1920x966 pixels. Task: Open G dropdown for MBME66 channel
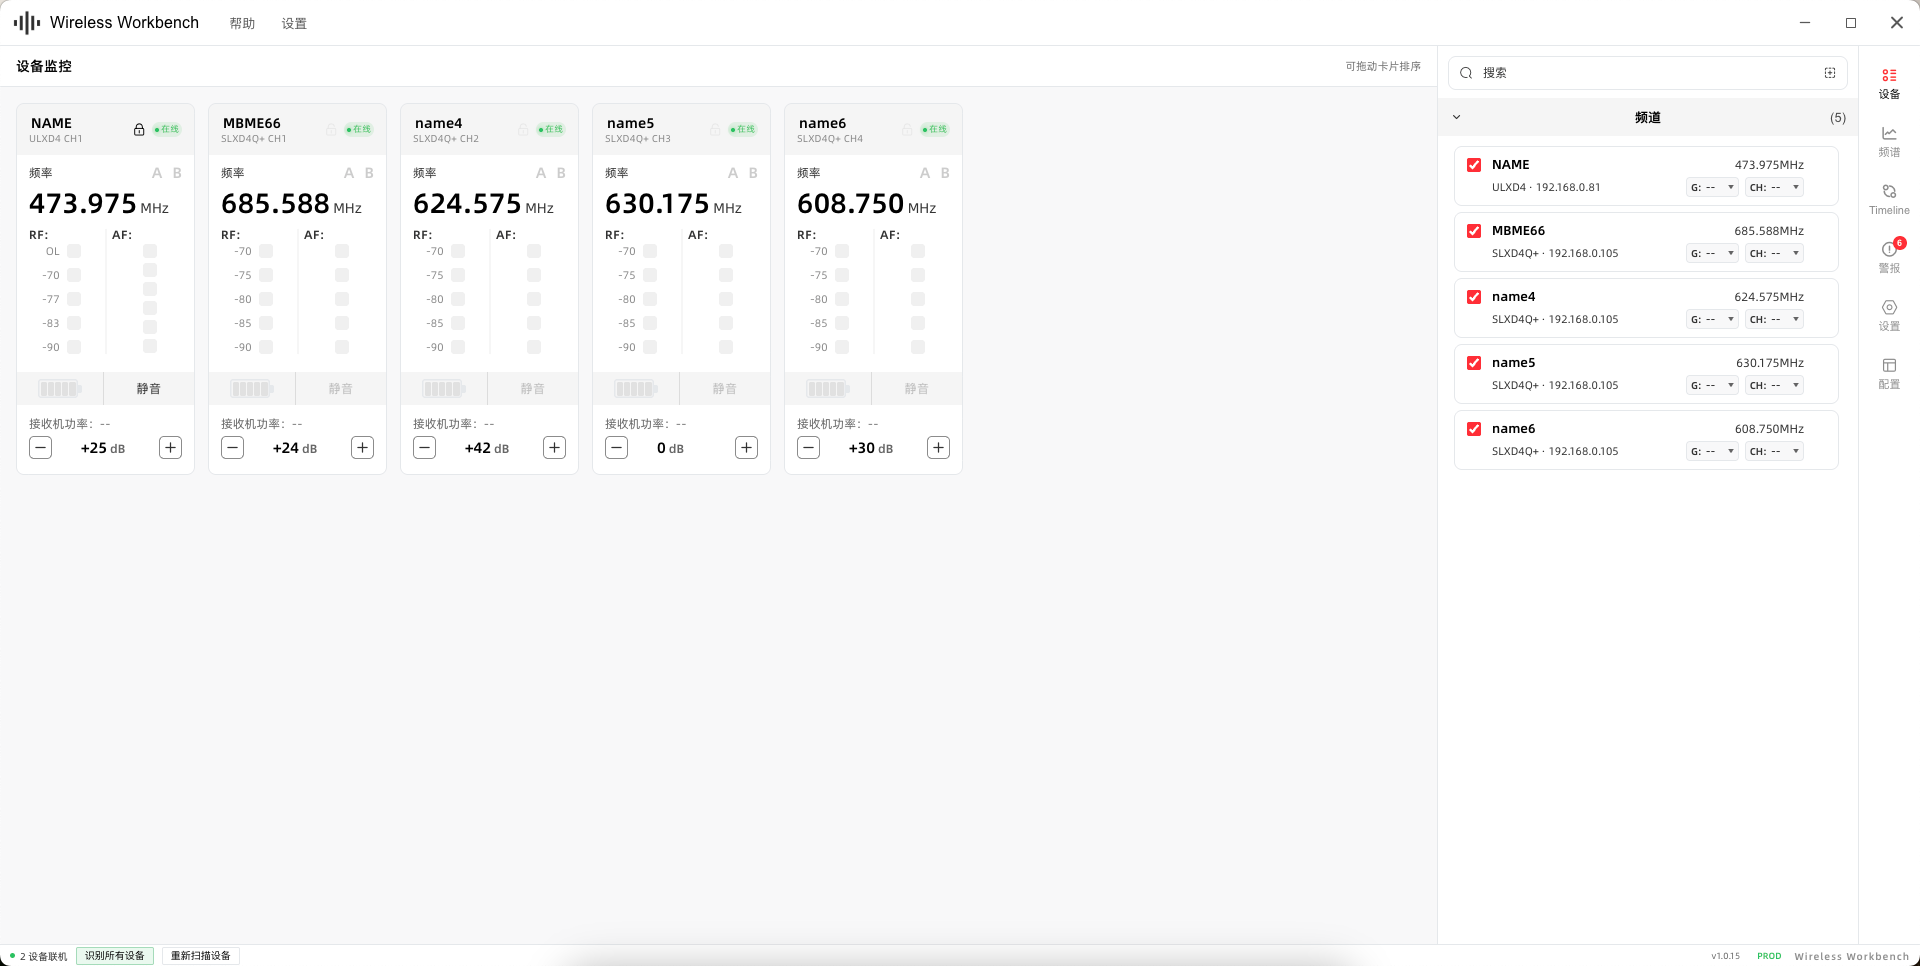click(1712, 253)
